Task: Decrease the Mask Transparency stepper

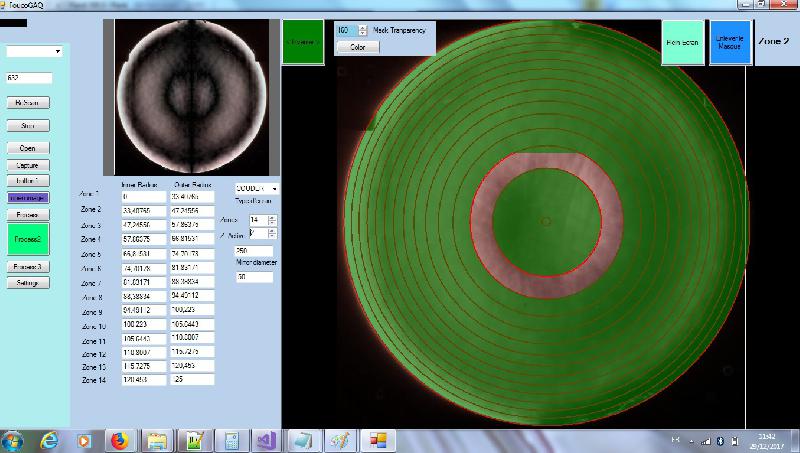Action: click(363, 33)
